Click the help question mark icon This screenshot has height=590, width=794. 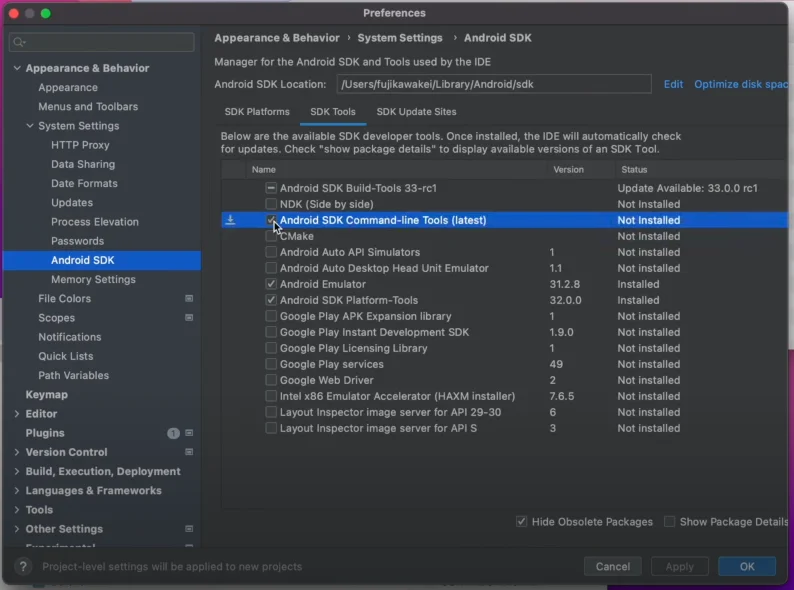(23, 566)
